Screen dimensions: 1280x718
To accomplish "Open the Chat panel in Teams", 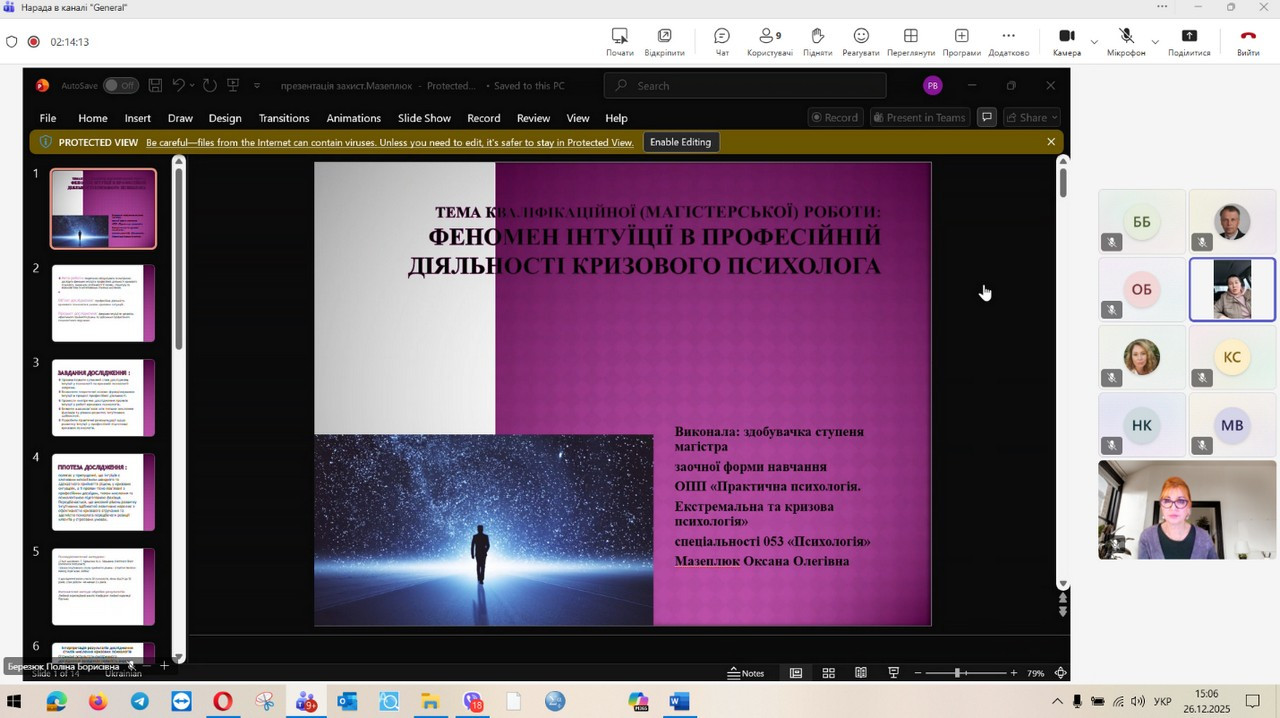I will 721,41.
